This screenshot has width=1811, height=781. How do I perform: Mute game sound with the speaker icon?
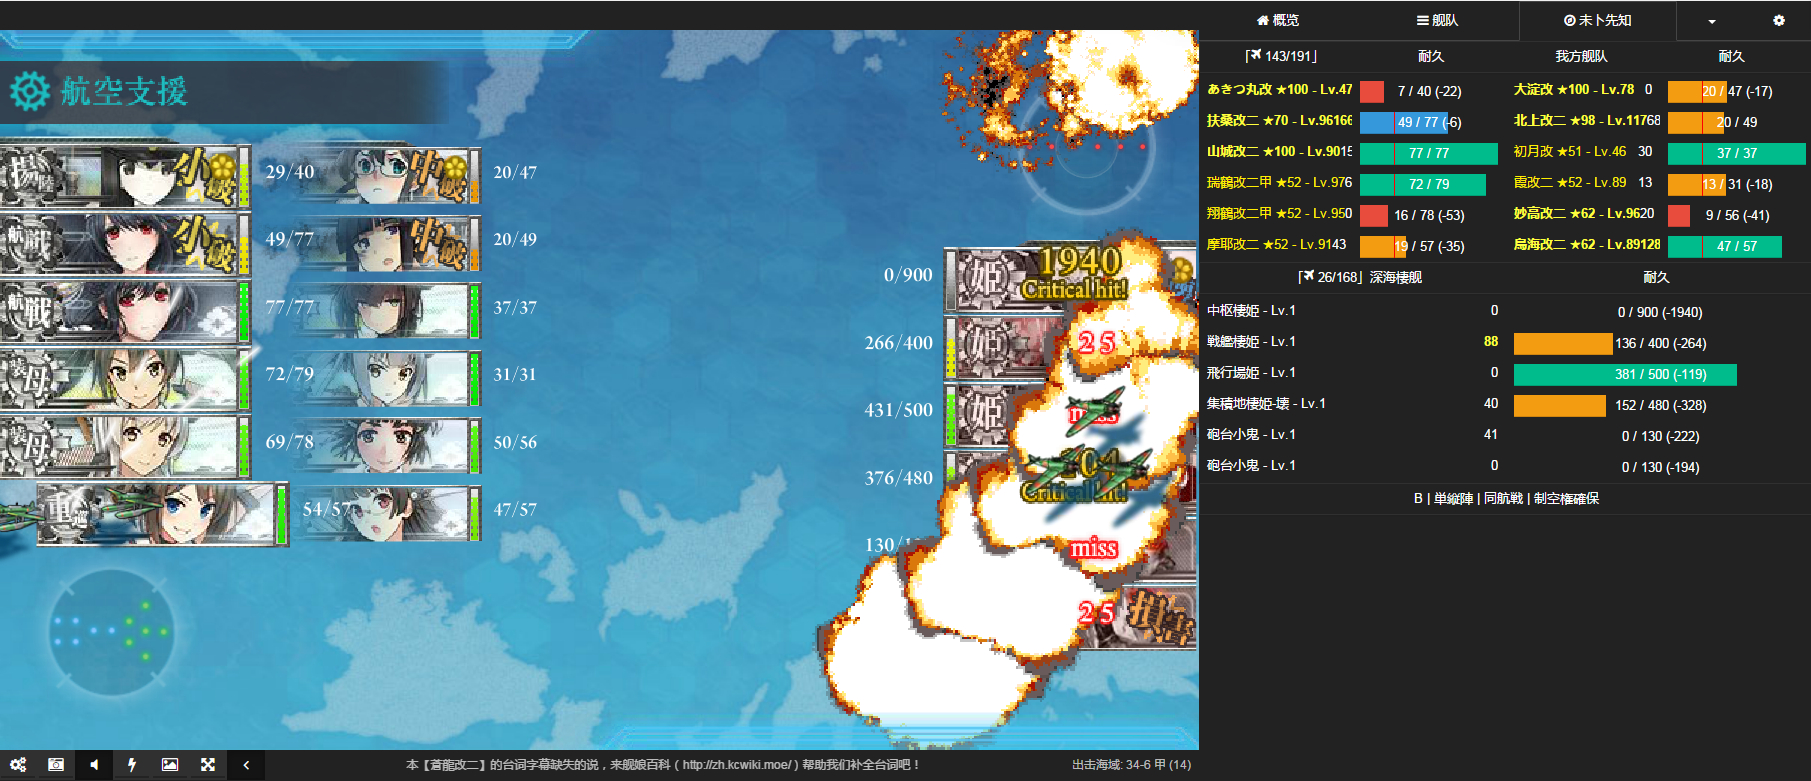94,765
